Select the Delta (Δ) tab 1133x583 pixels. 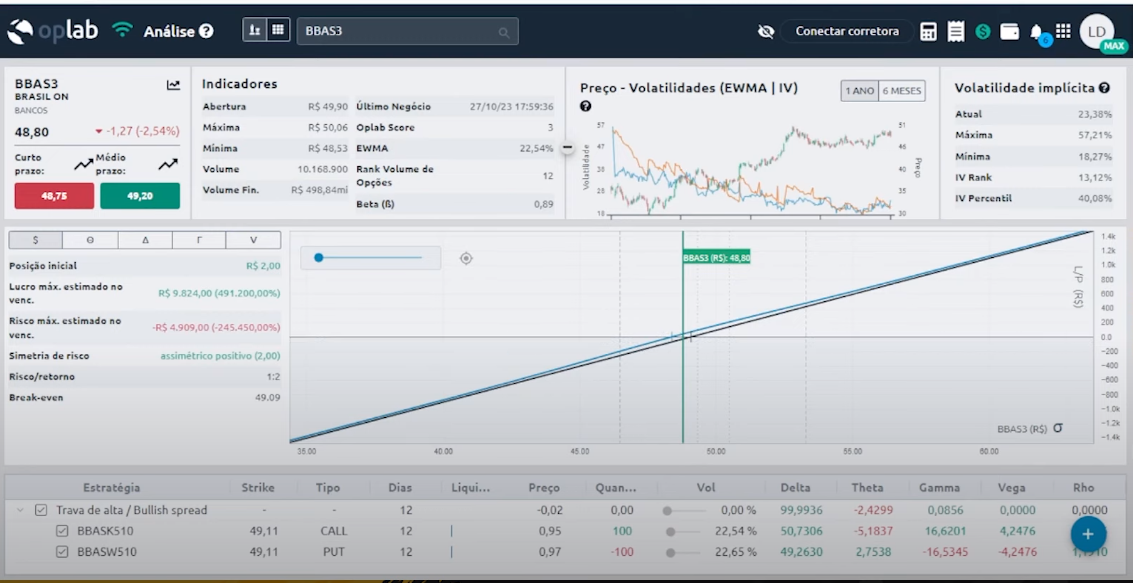point(144,240)
